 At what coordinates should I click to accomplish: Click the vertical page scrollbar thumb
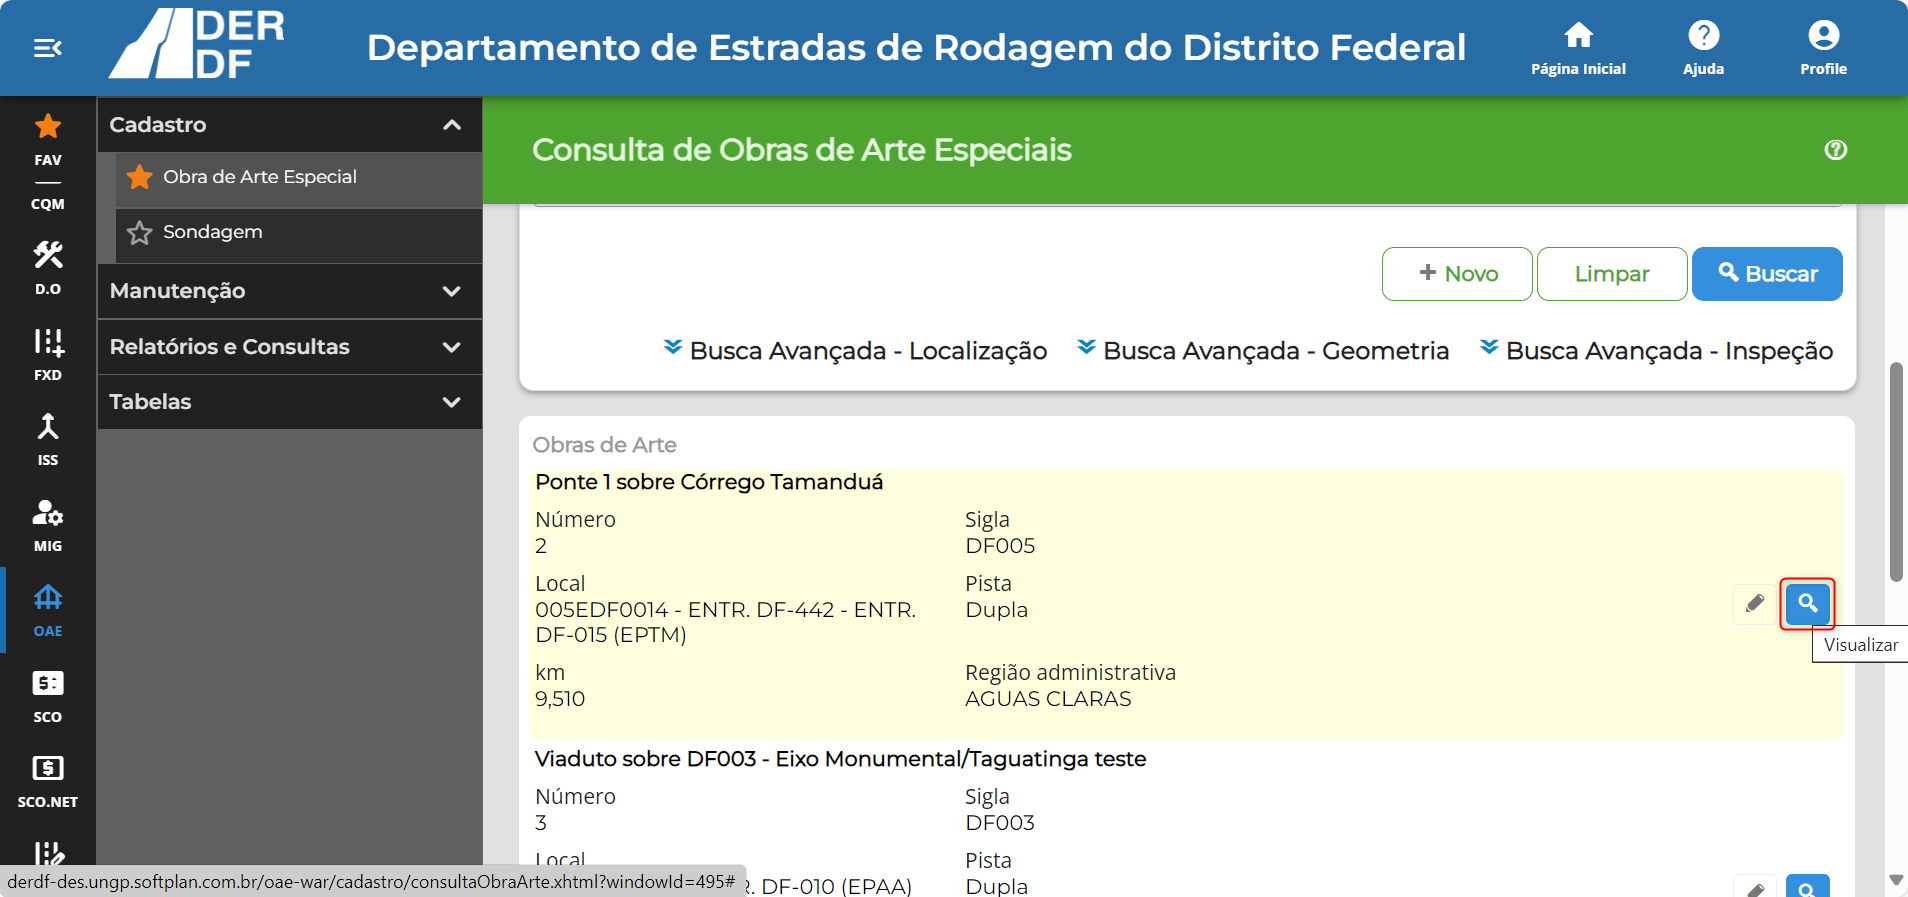coord(1896,472)
